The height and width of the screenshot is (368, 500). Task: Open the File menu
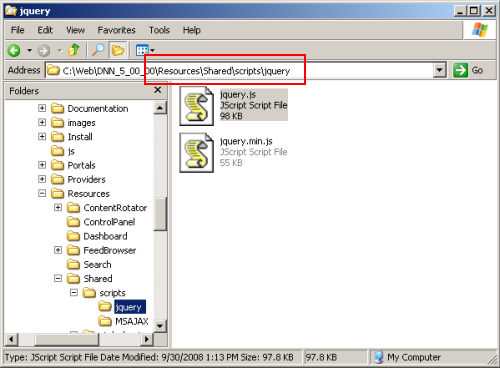coord(17,30)
